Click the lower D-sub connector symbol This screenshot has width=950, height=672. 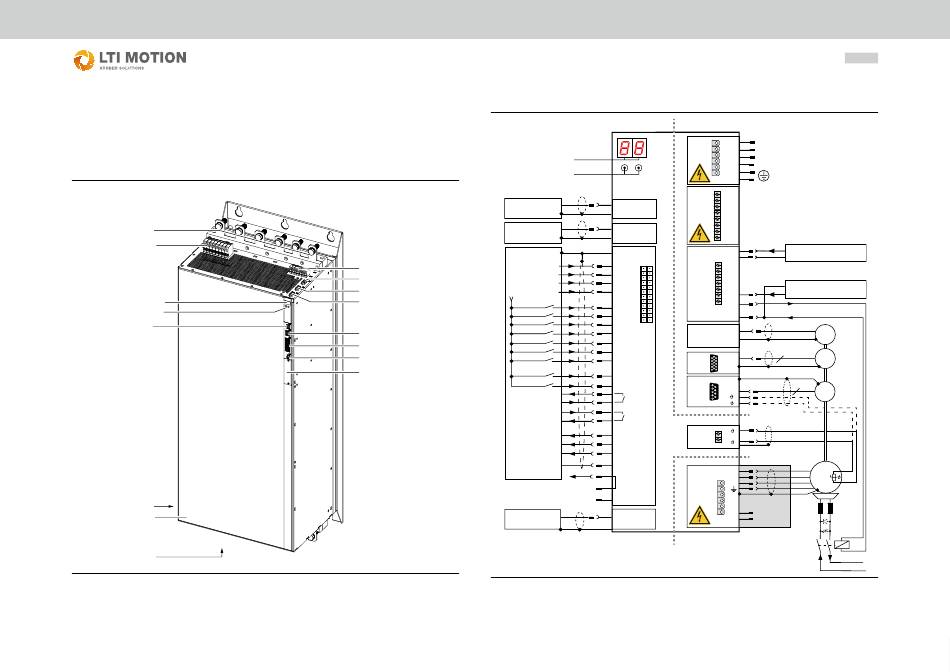pos(714,391)
